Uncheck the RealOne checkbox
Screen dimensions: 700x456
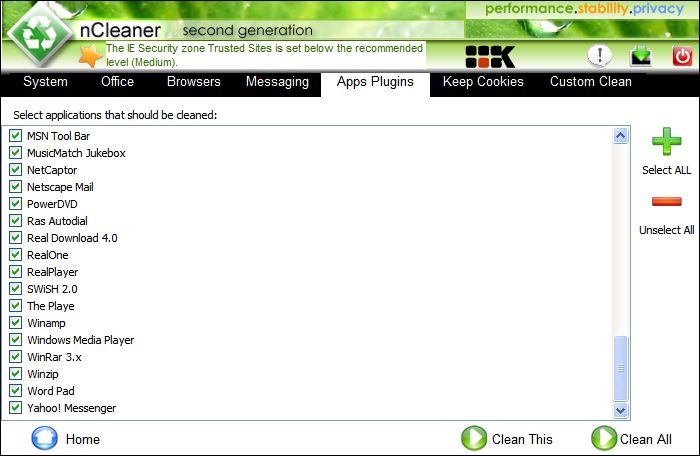pos(16,254)
